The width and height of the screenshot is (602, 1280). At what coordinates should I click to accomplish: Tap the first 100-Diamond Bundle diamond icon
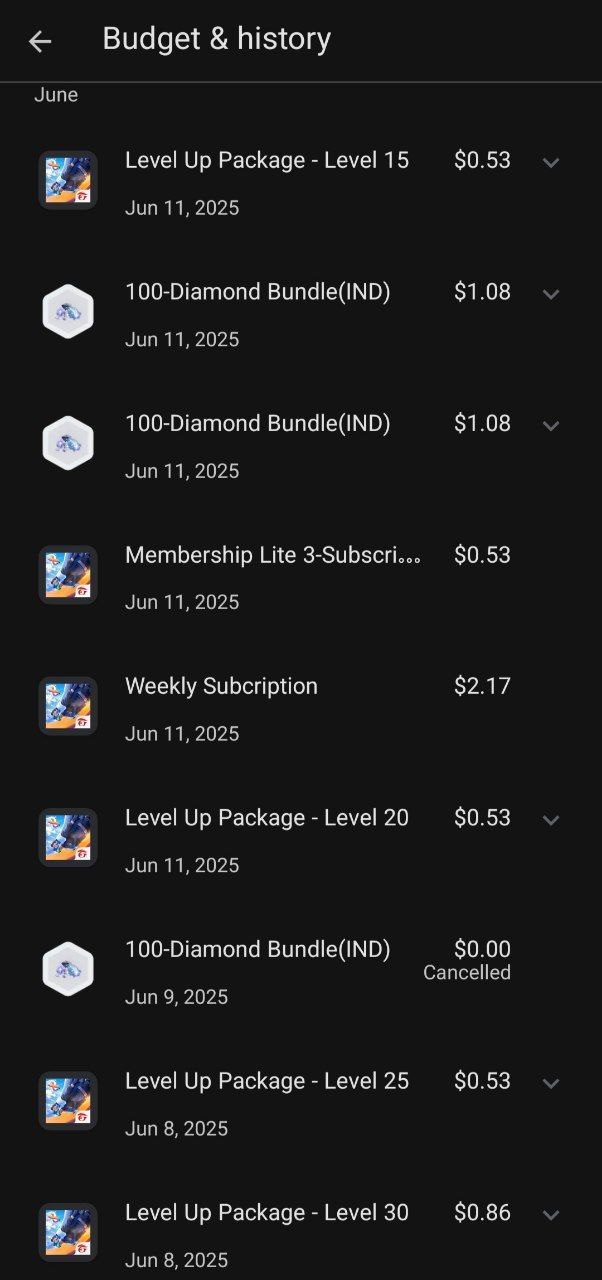coord(68,311)
